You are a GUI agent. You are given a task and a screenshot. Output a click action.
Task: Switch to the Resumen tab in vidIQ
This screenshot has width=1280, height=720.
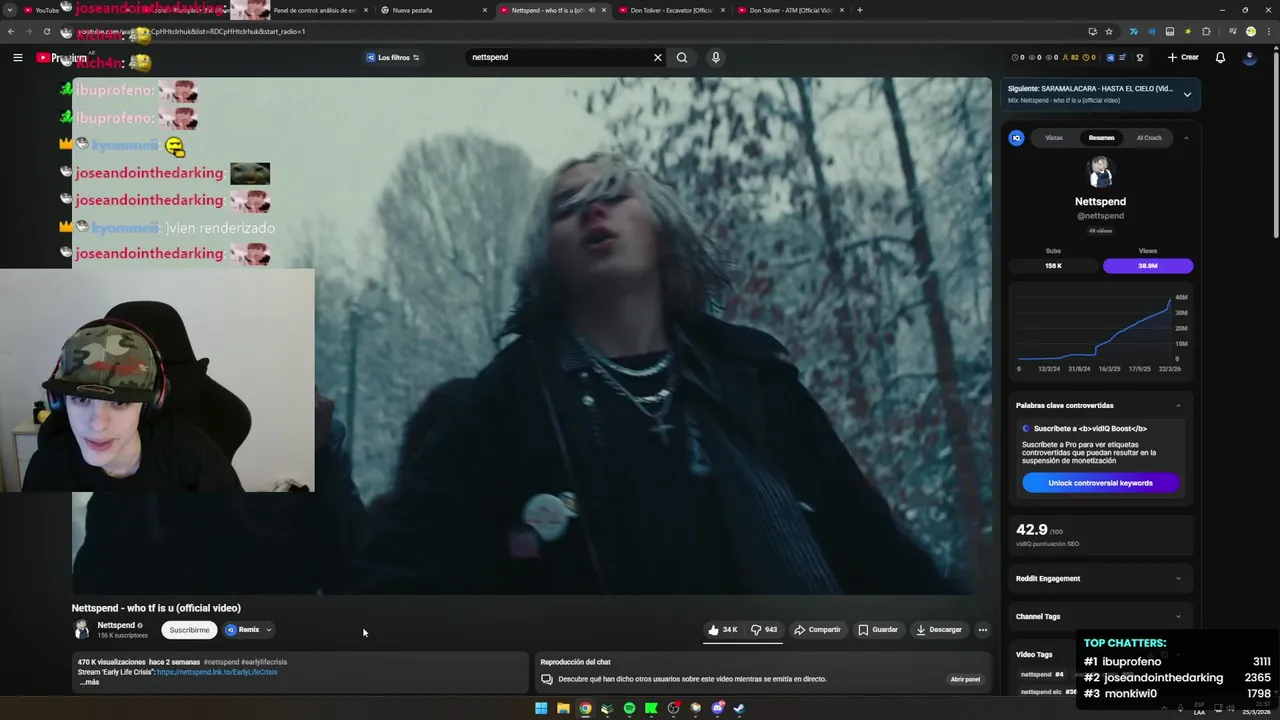(x=1101, y=138)
